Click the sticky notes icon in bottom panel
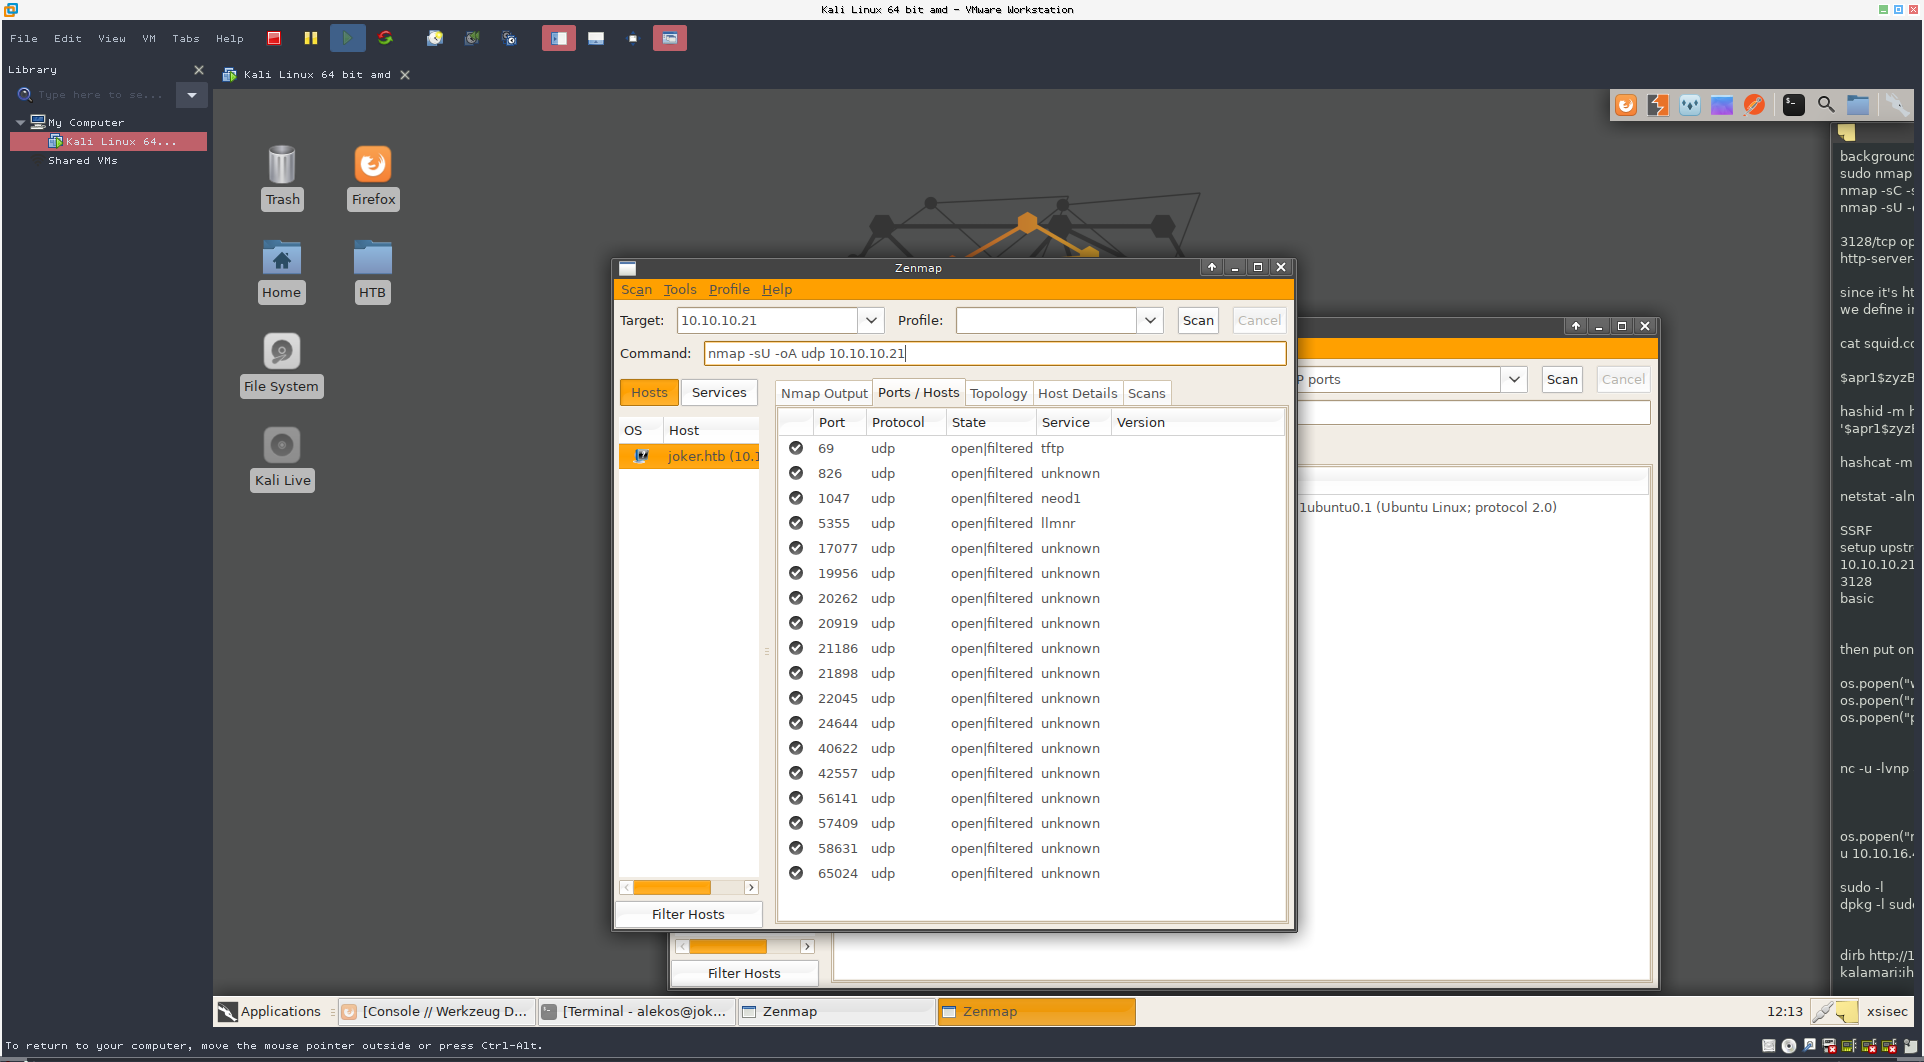 [x=1847, y=1011]
